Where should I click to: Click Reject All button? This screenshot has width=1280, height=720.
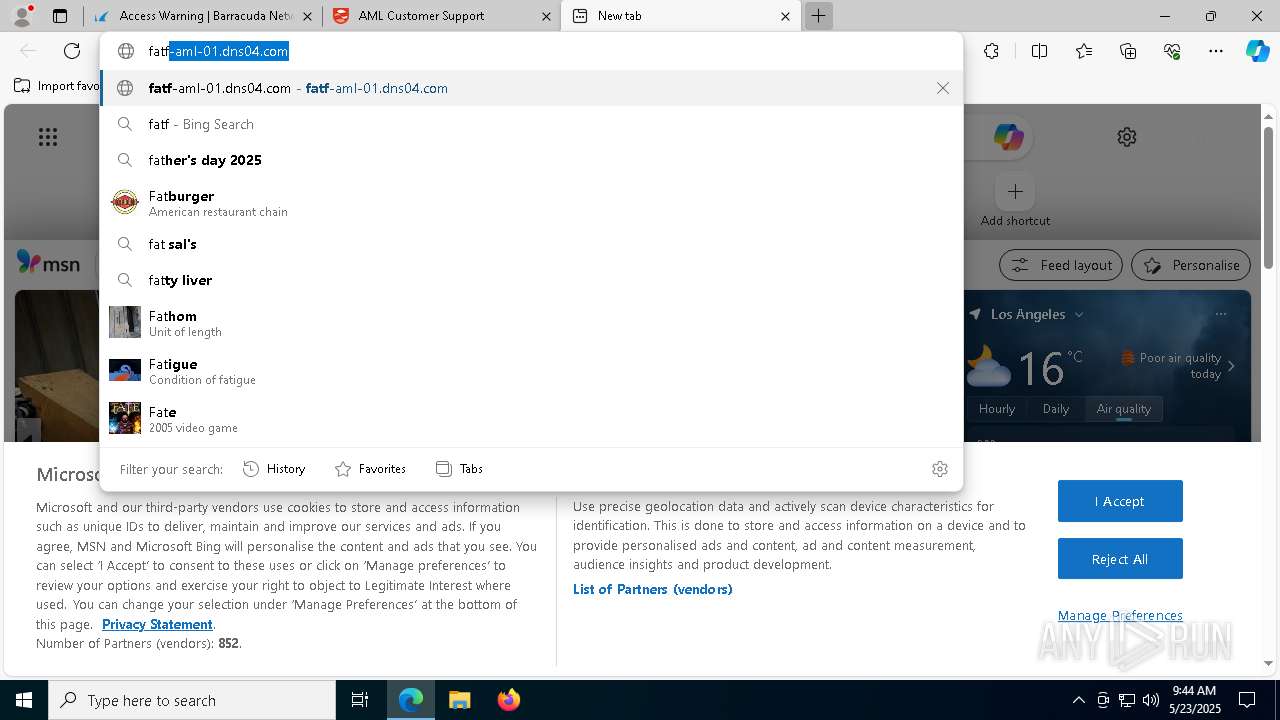pyautogui.click(x=1120, y=559)
